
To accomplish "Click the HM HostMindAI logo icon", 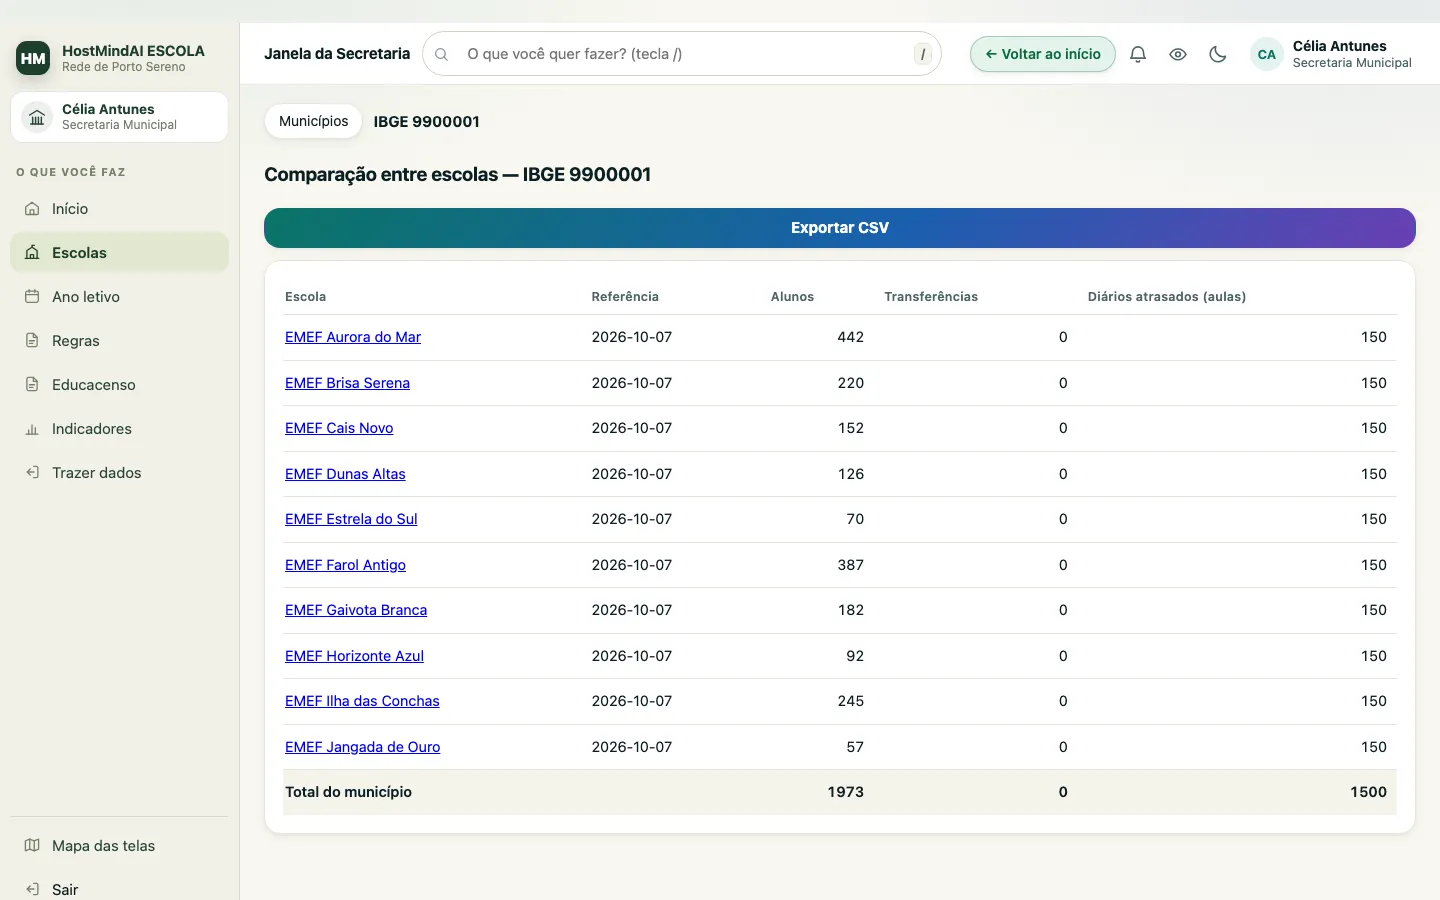I will coord(33,58).
